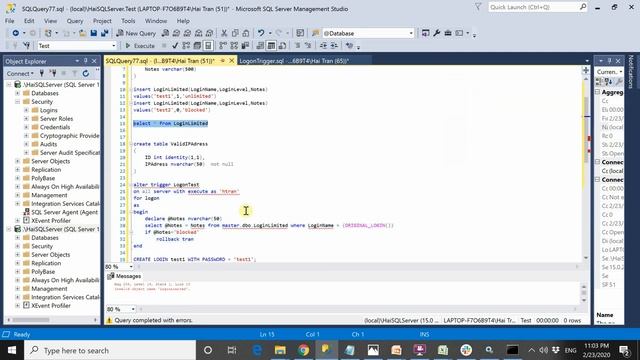The width and height of the screenshot is (640, 360).
Task: Click the New Query button
Action: pyautogui.click(x=136, y=33)
